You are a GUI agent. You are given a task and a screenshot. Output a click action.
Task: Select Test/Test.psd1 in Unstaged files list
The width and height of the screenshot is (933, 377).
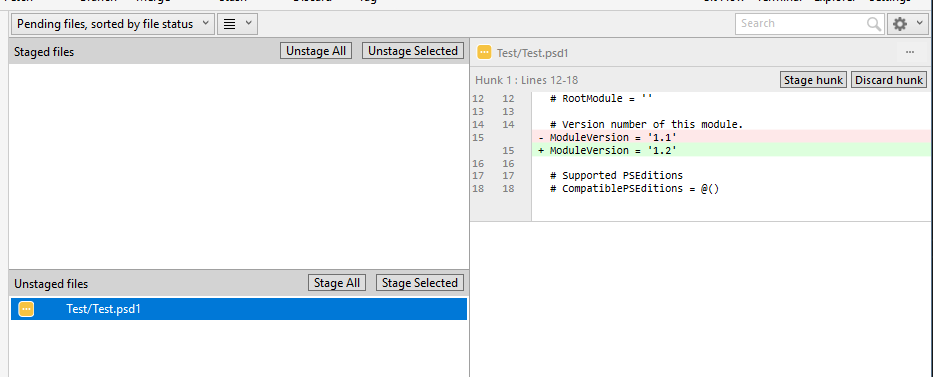[239, 309]
